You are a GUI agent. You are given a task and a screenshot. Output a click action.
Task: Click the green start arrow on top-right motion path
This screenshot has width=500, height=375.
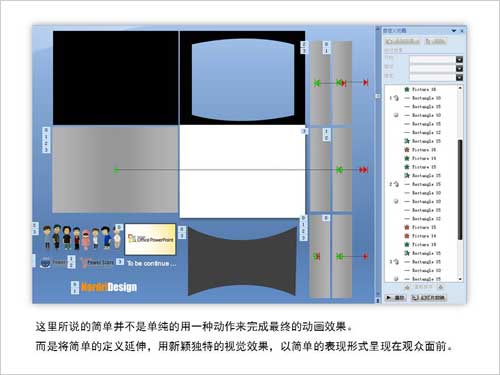tap(339, 82)
